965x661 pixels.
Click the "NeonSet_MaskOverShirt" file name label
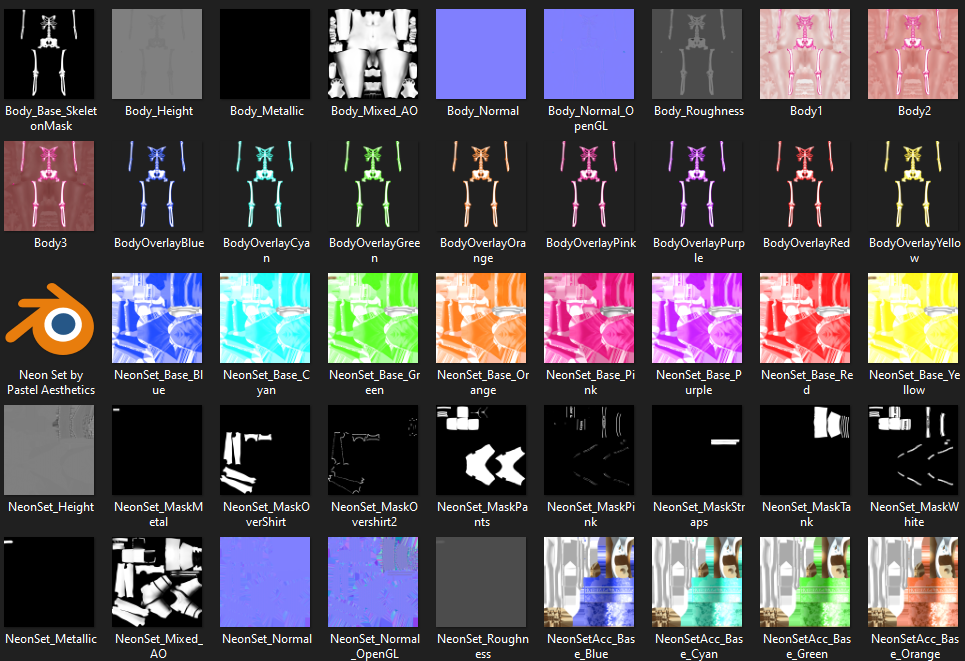[266, 515]
